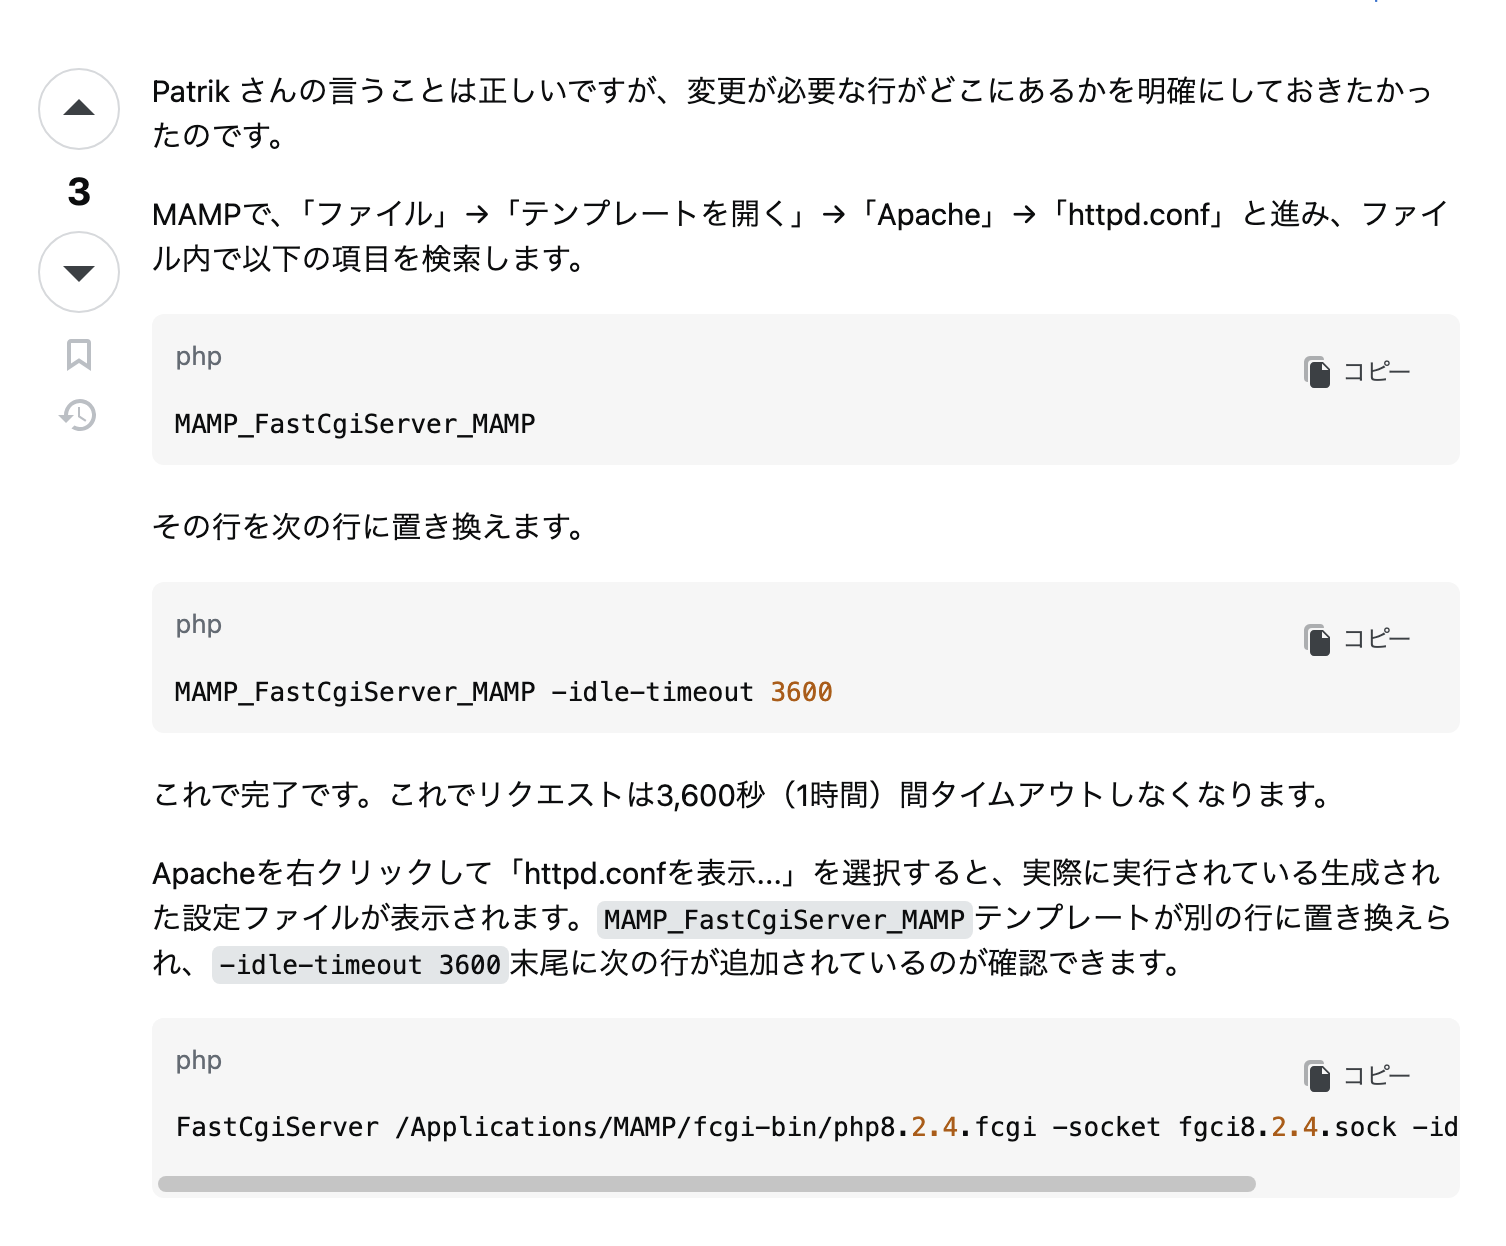Upvote this answer with the up arrow
Screen dimensions: 1506x1246
coord(79,109)
